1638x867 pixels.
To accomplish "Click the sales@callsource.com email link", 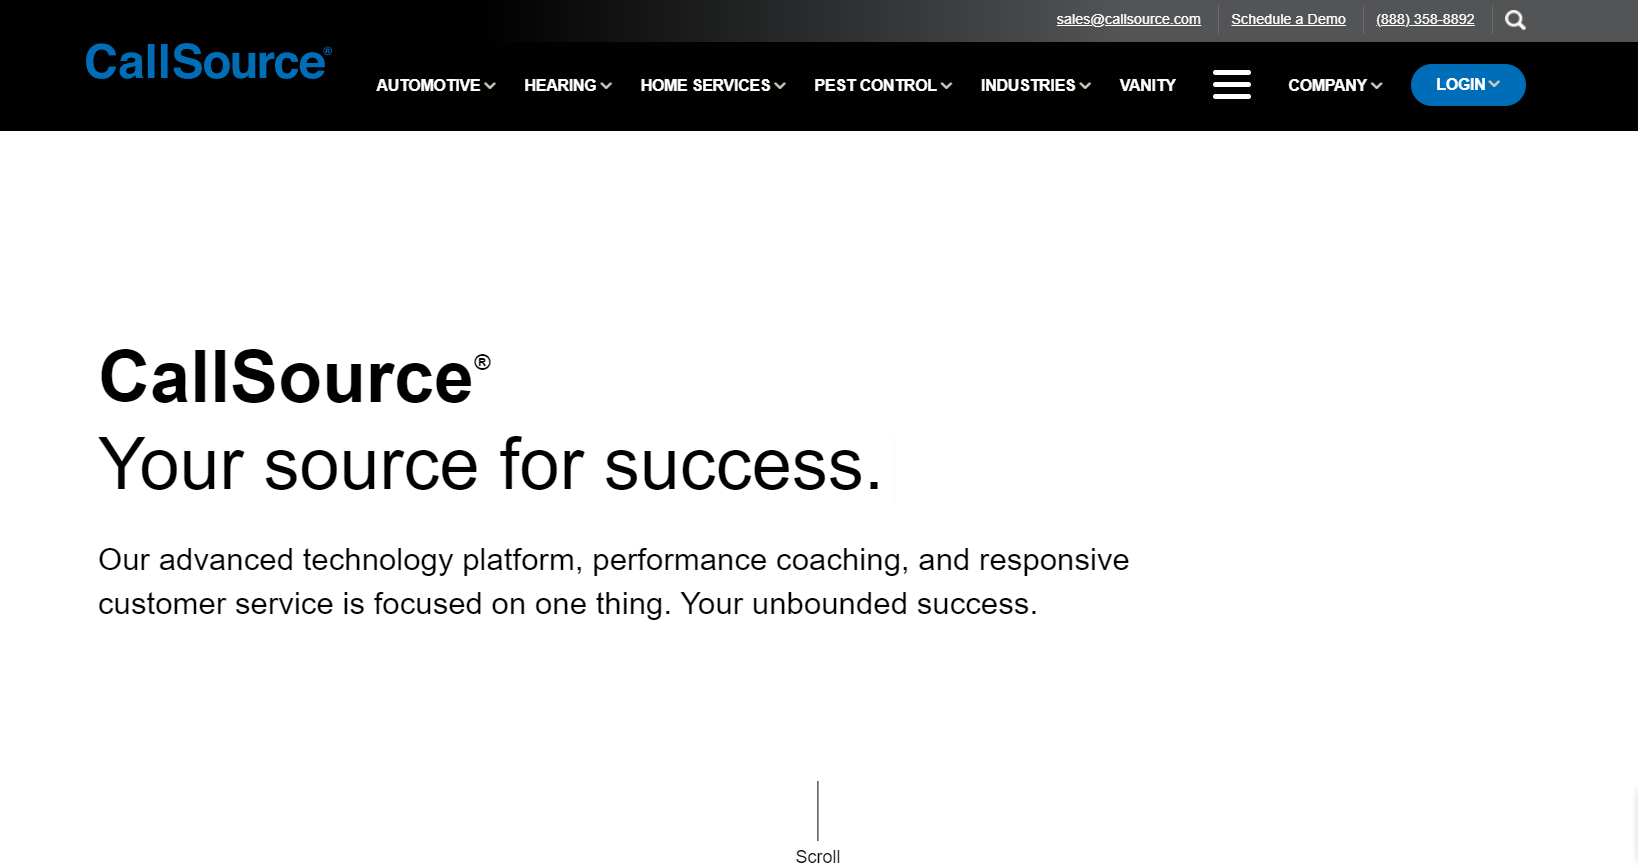I will [1128, 19].
